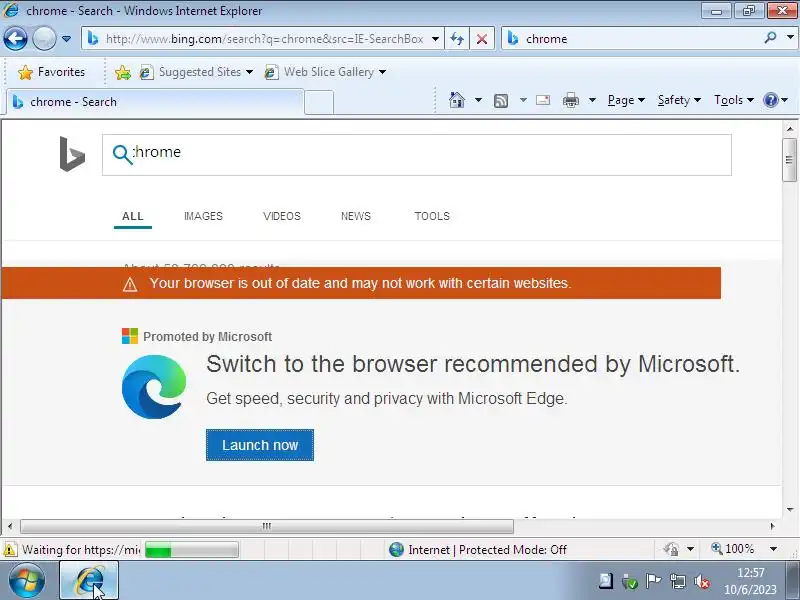Click the blue Help question mark icon
The height and width of the screenshot is (600, 800).
point(770,100)
